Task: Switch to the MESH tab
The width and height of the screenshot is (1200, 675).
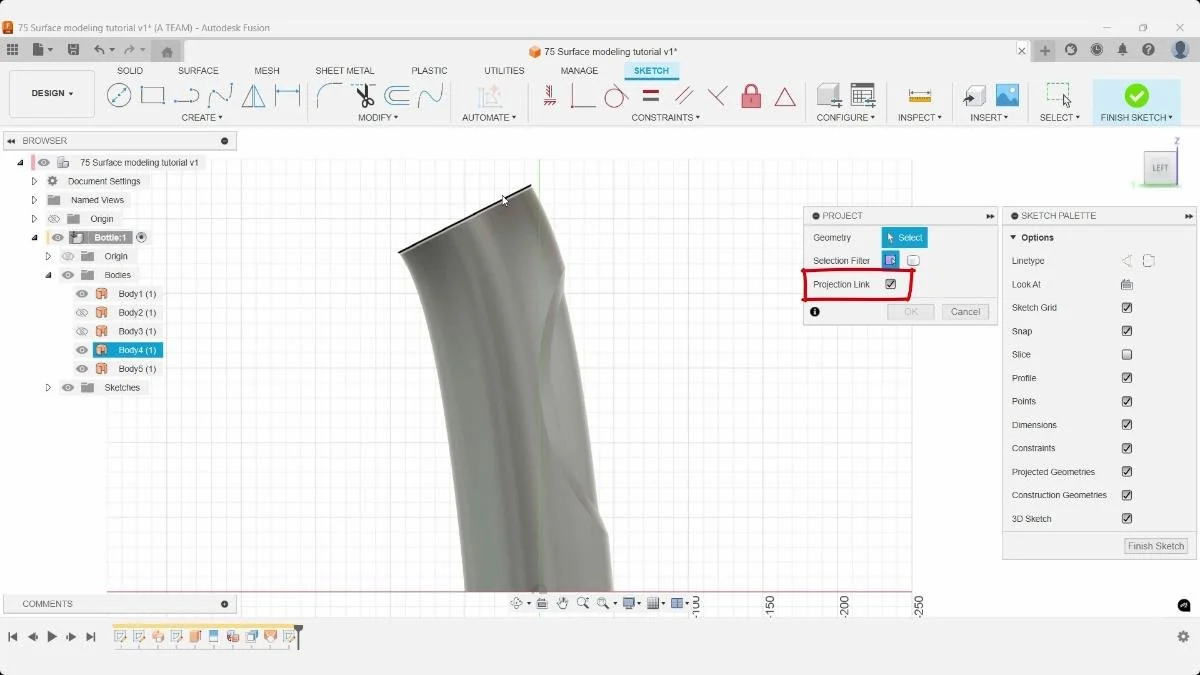Action: [267, 71]
